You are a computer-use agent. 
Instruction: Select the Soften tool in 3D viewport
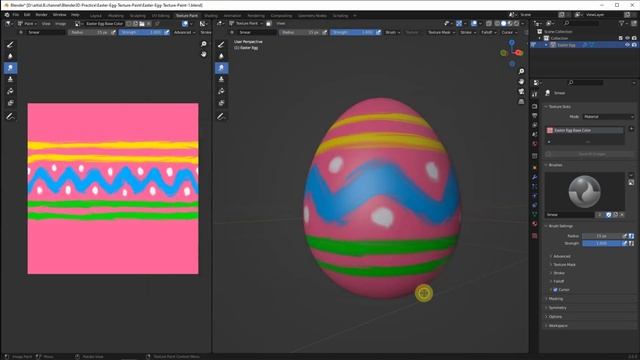[x=221, y=56]
